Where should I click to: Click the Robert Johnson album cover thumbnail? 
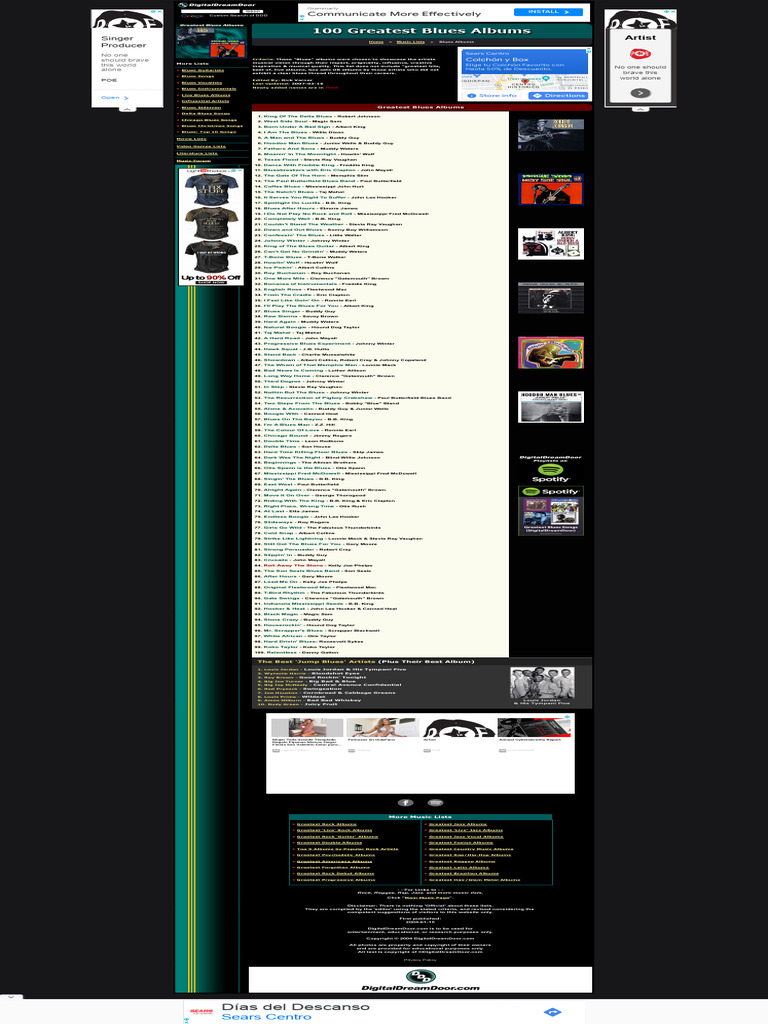click(x=551, y=135)
